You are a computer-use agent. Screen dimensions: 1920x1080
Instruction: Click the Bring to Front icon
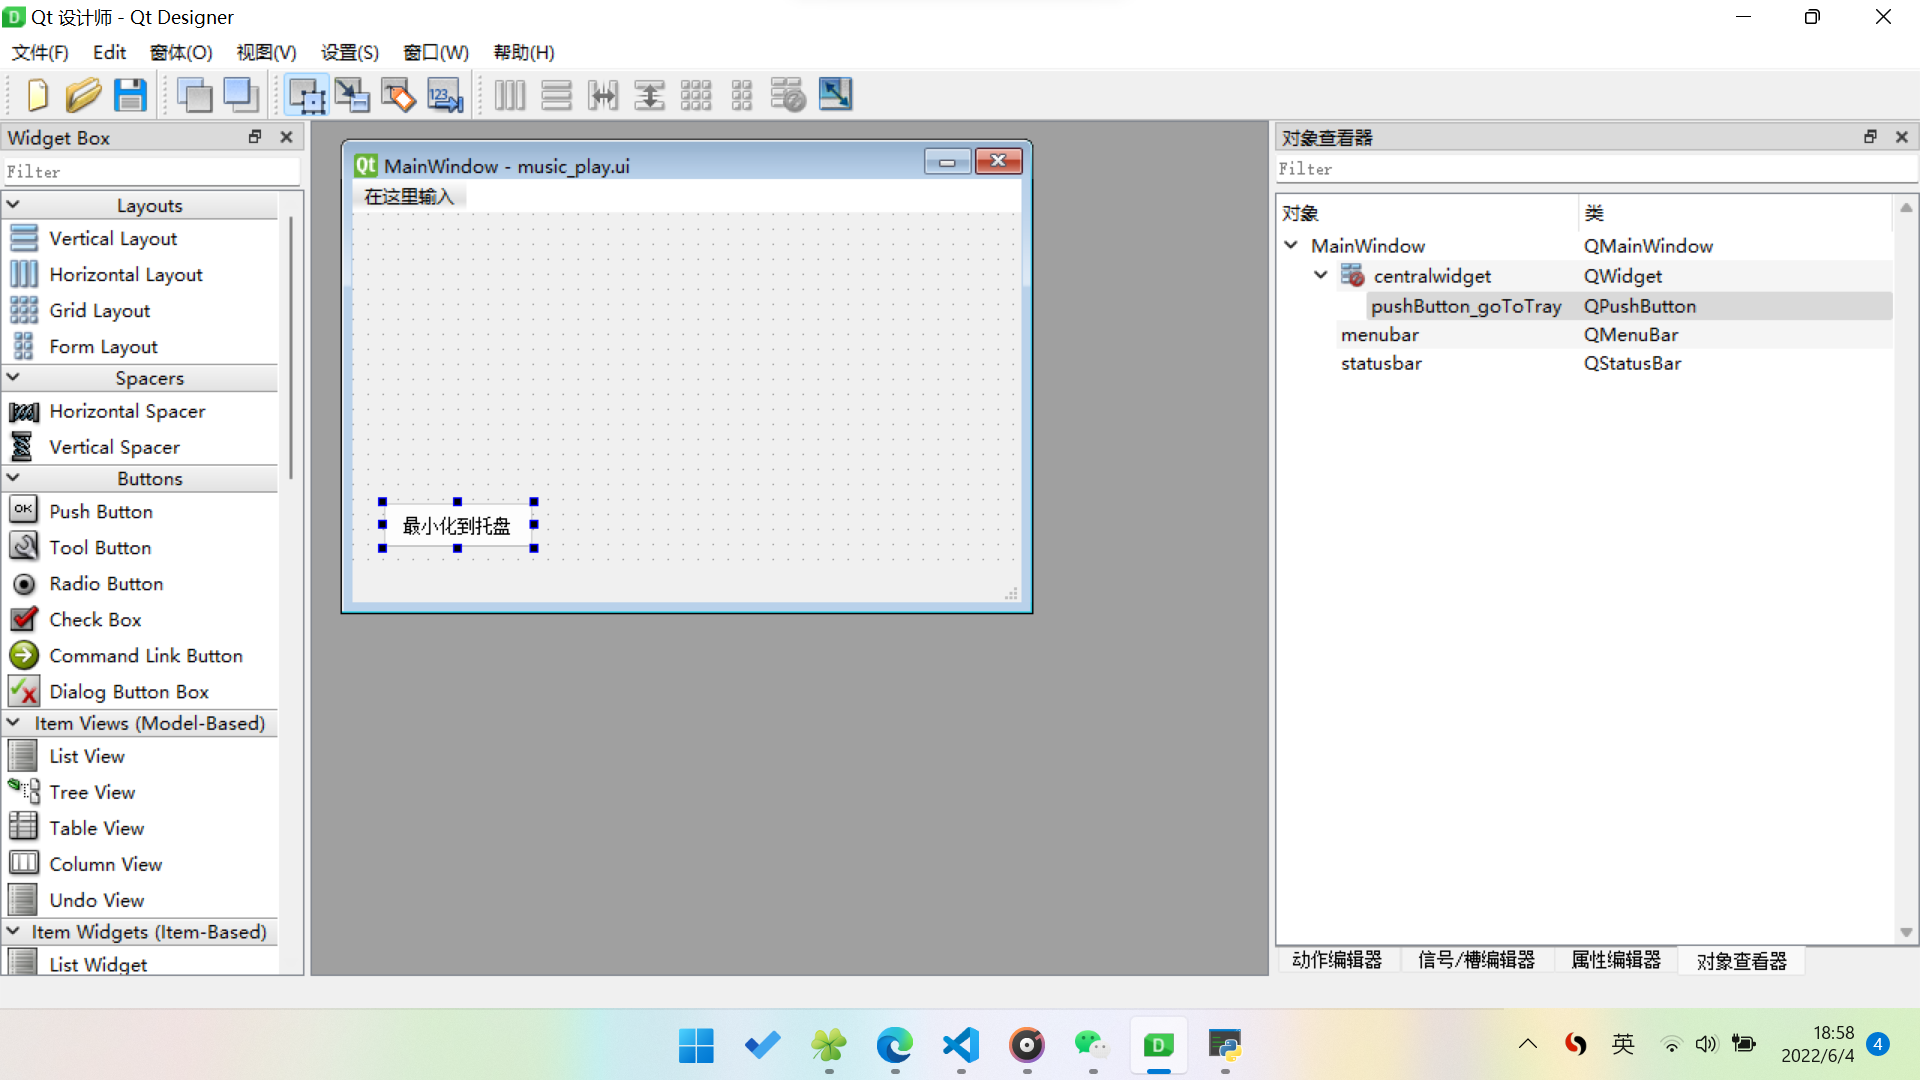pos(241,95)
